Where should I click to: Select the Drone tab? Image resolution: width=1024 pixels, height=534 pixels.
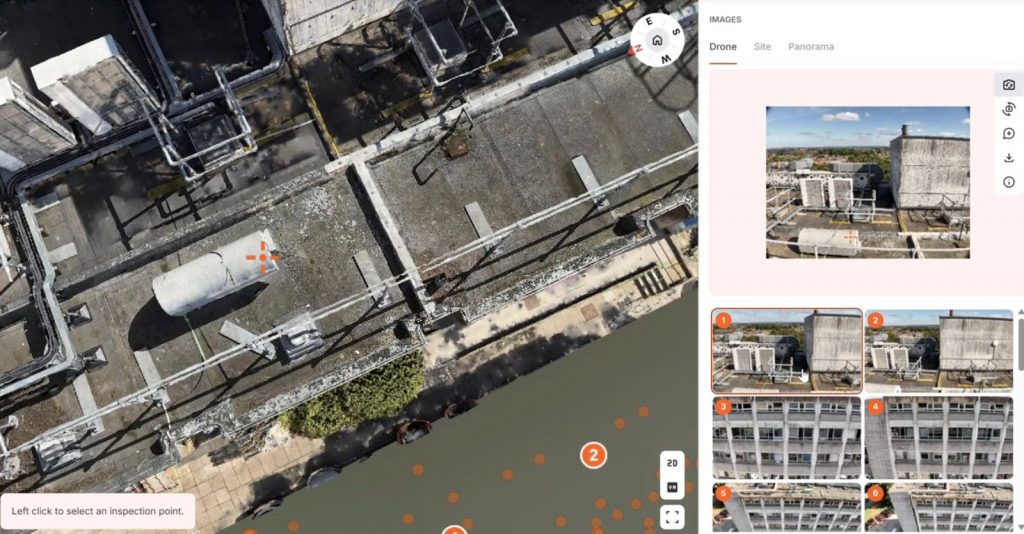[x=722, y=47]
